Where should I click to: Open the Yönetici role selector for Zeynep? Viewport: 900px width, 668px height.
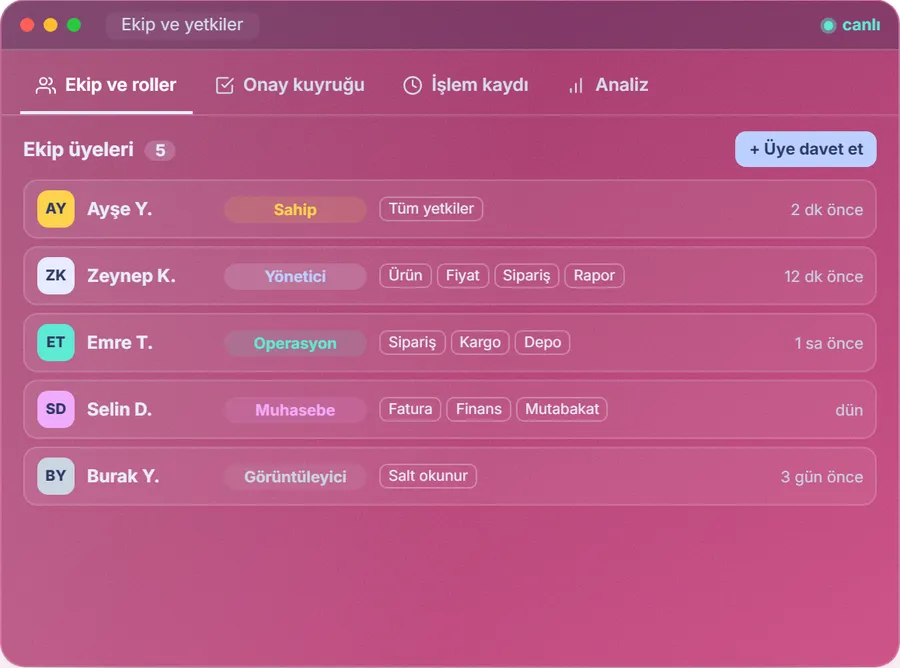coord(295,276)
